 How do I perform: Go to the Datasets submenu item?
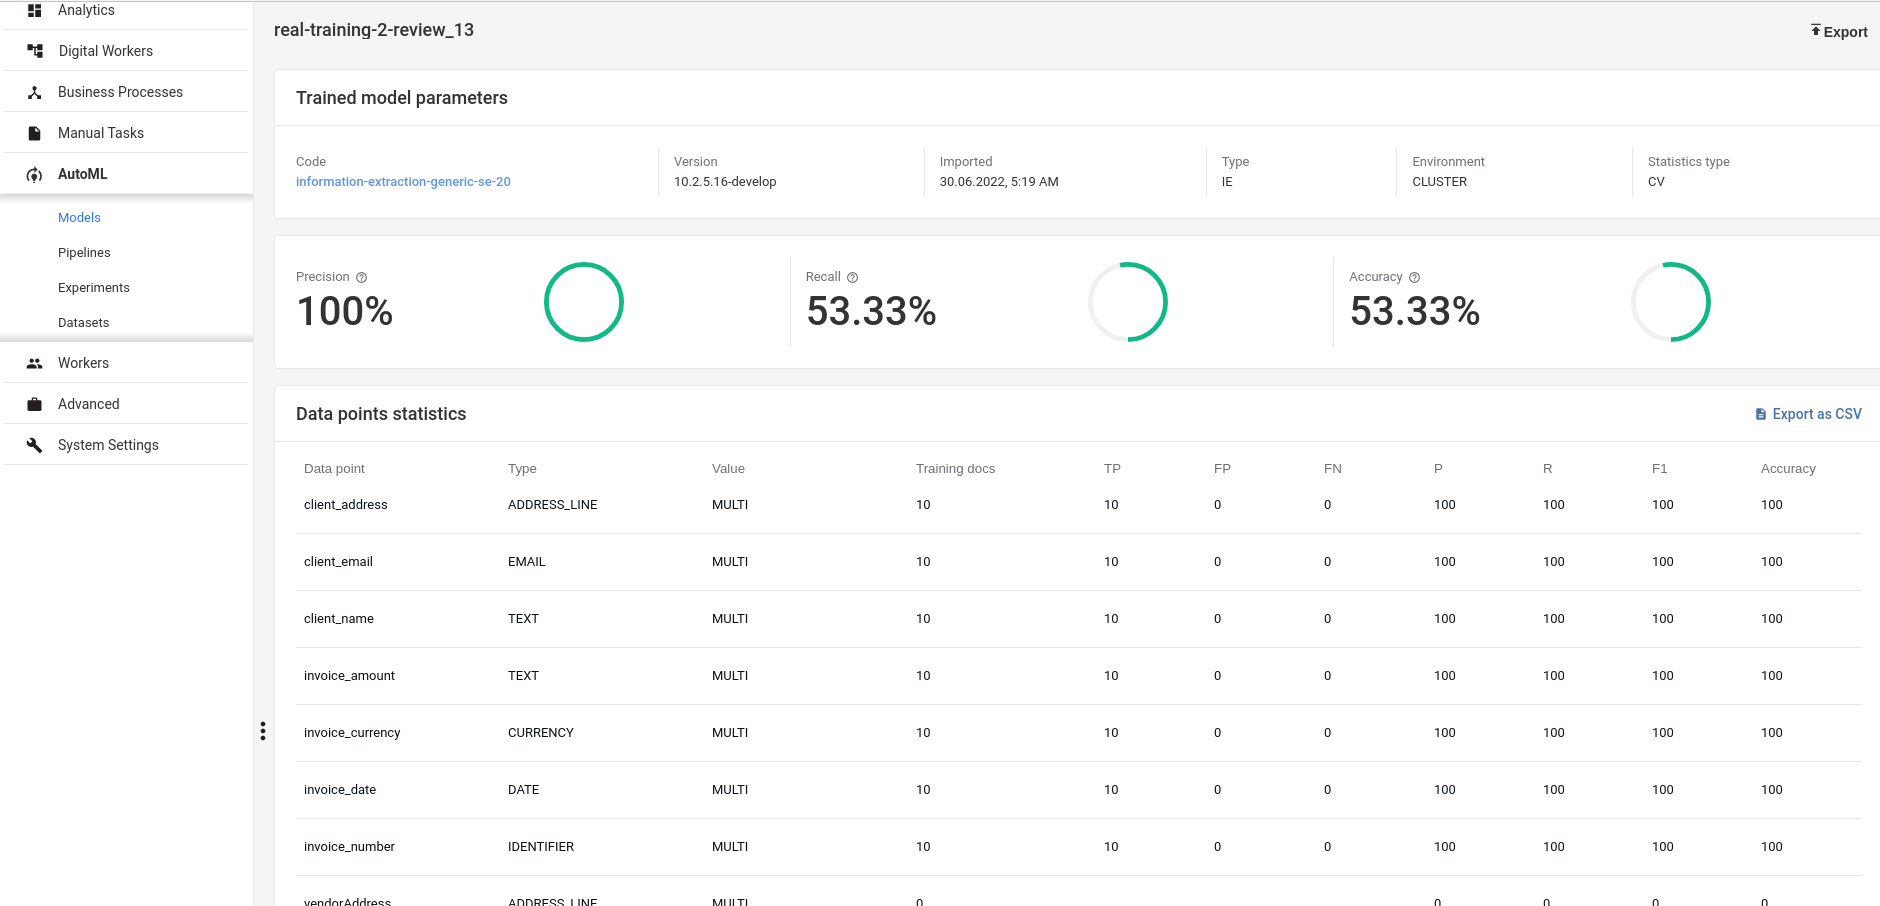(84, 323)
